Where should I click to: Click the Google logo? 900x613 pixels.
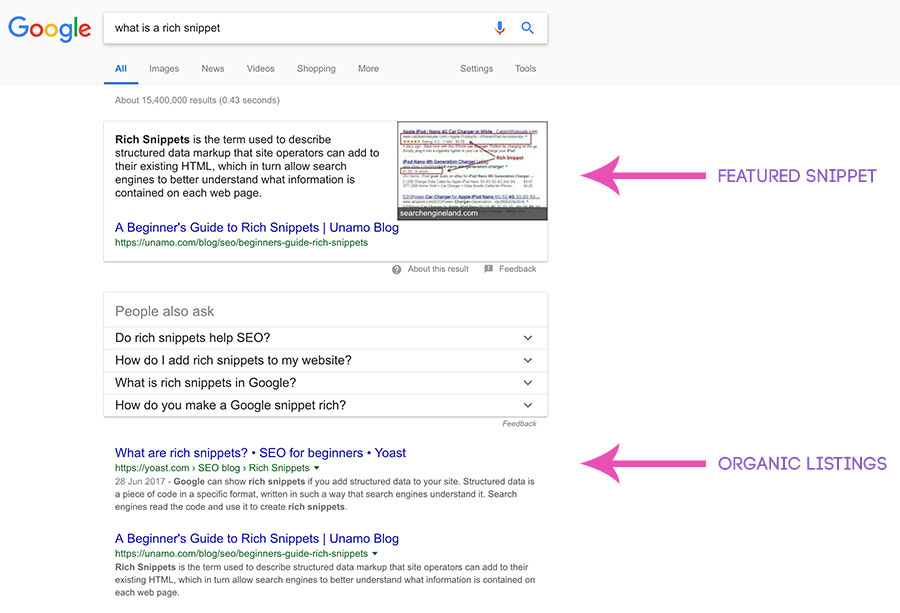[49, 29]
